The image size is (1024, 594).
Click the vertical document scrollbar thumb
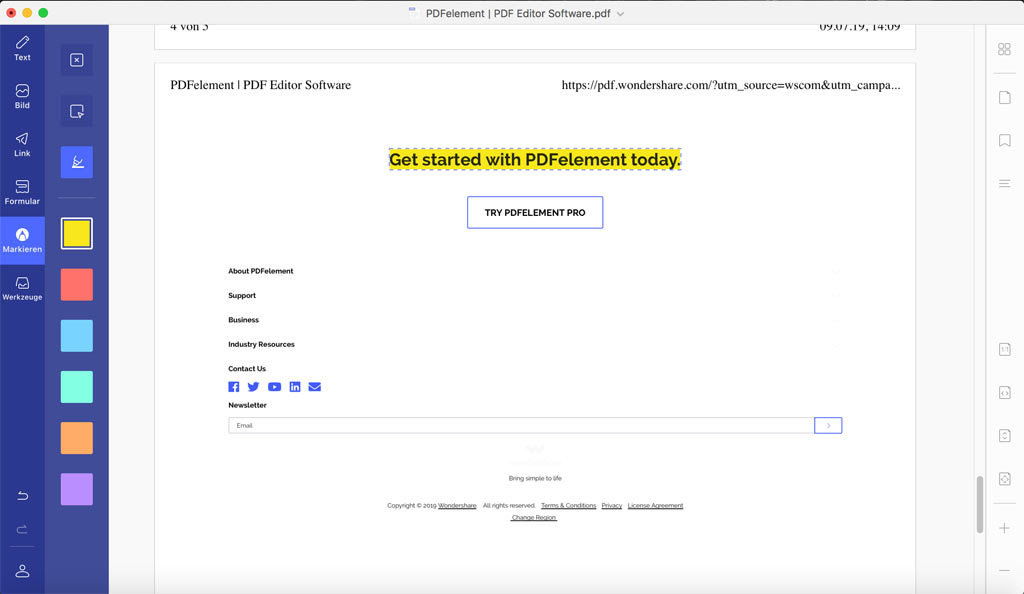point(980,505)
